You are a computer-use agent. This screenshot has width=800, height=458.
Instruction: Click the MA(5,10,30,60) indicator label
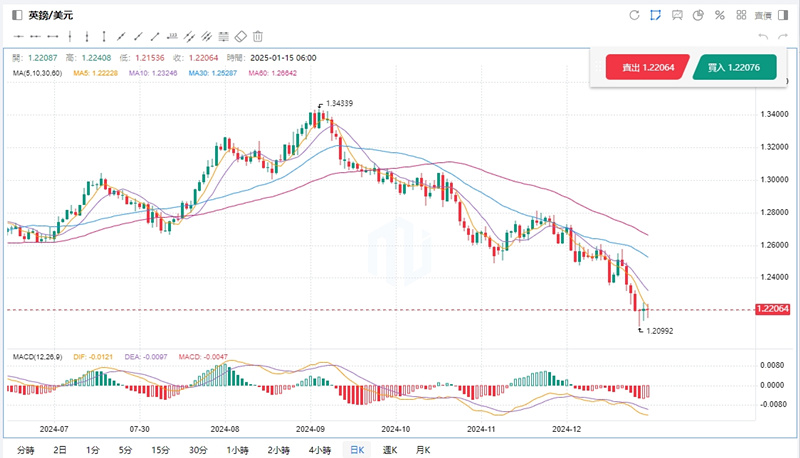tap(36, 74)
